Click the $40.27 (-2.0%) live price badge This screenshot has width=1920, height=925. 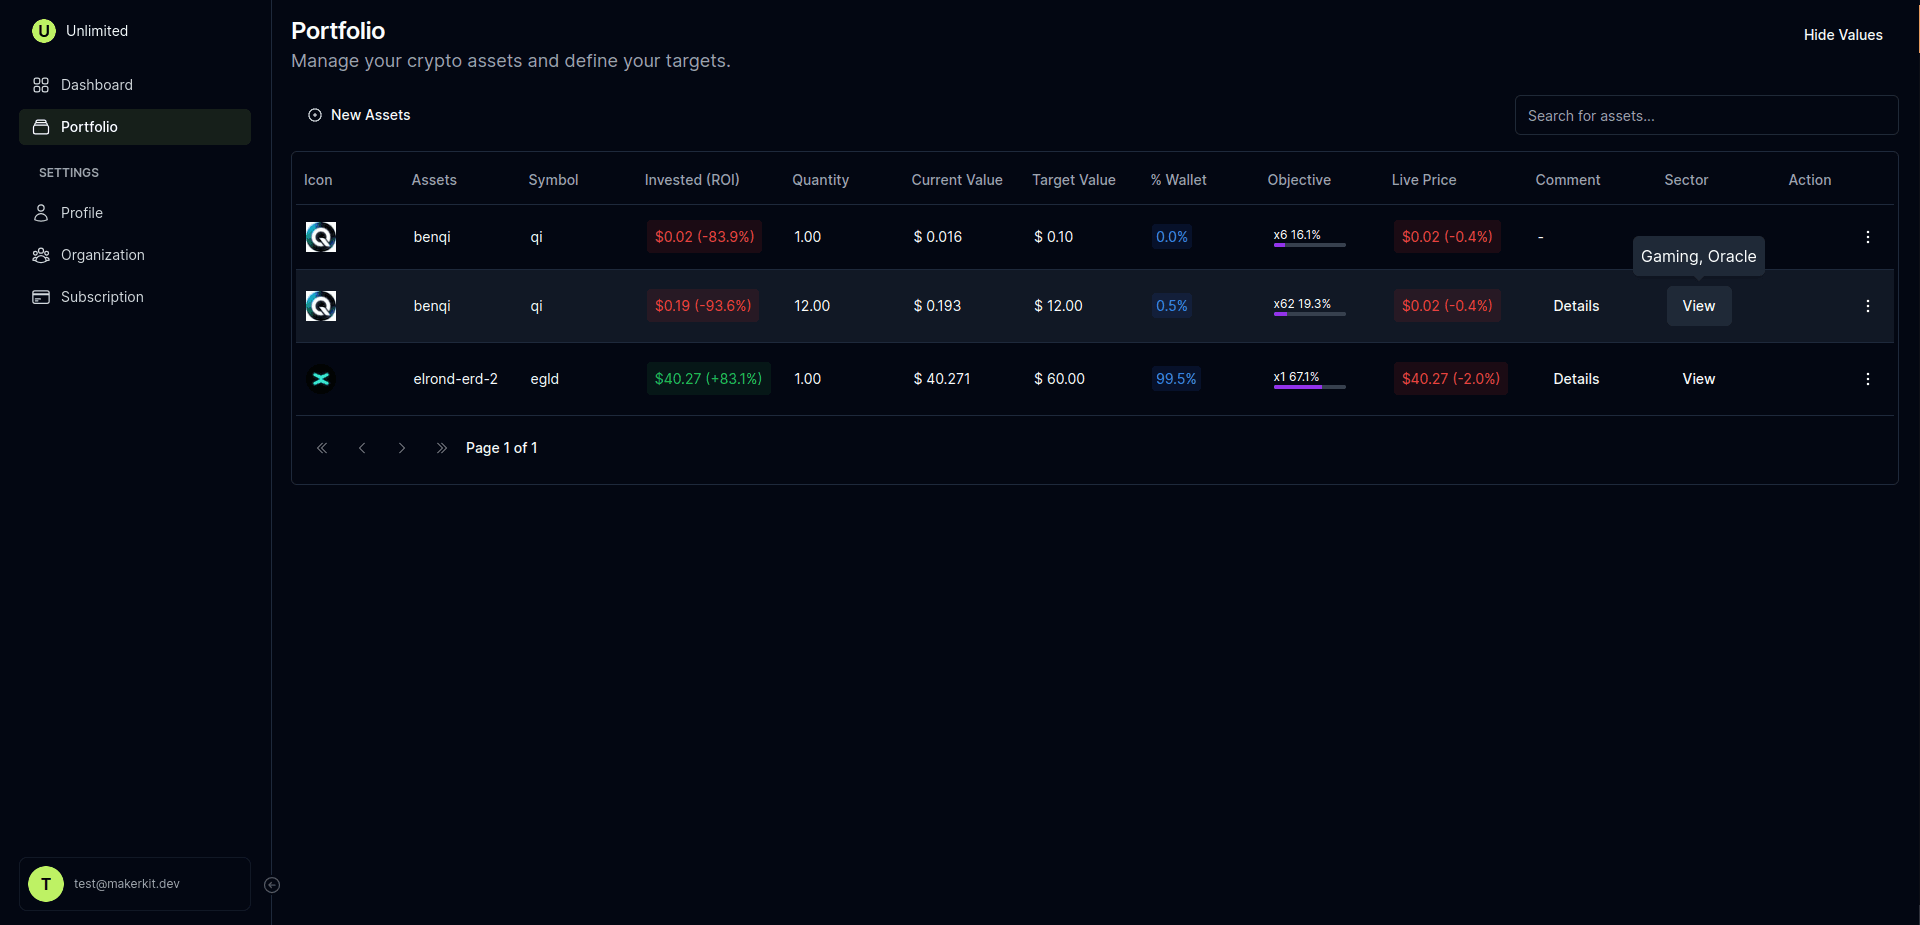[x=1451, y=379]
